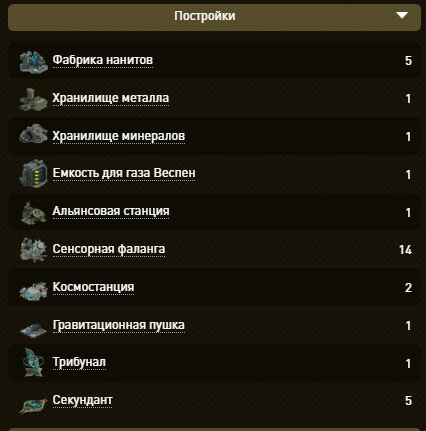
Task: Open the Гравитационная пушка link
Action: coord(118,325)
